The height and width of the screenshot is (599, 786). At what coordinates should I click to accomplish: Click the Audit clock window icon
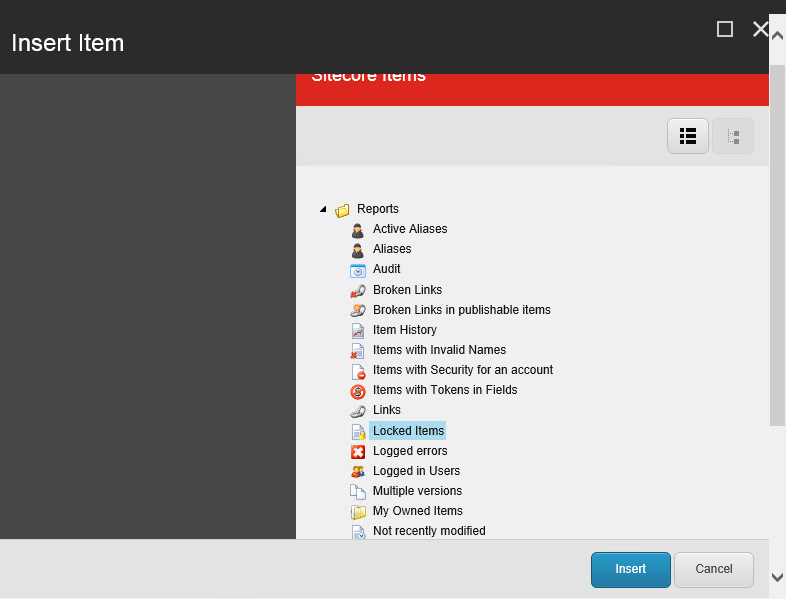tap(357, 271)
